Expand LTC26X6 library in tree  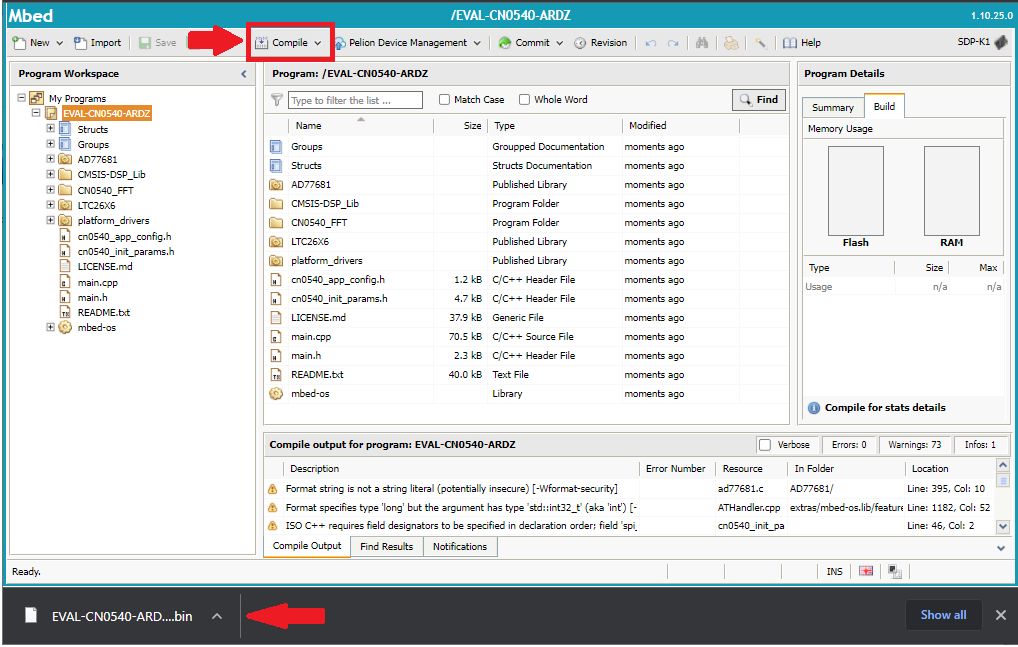50,204
